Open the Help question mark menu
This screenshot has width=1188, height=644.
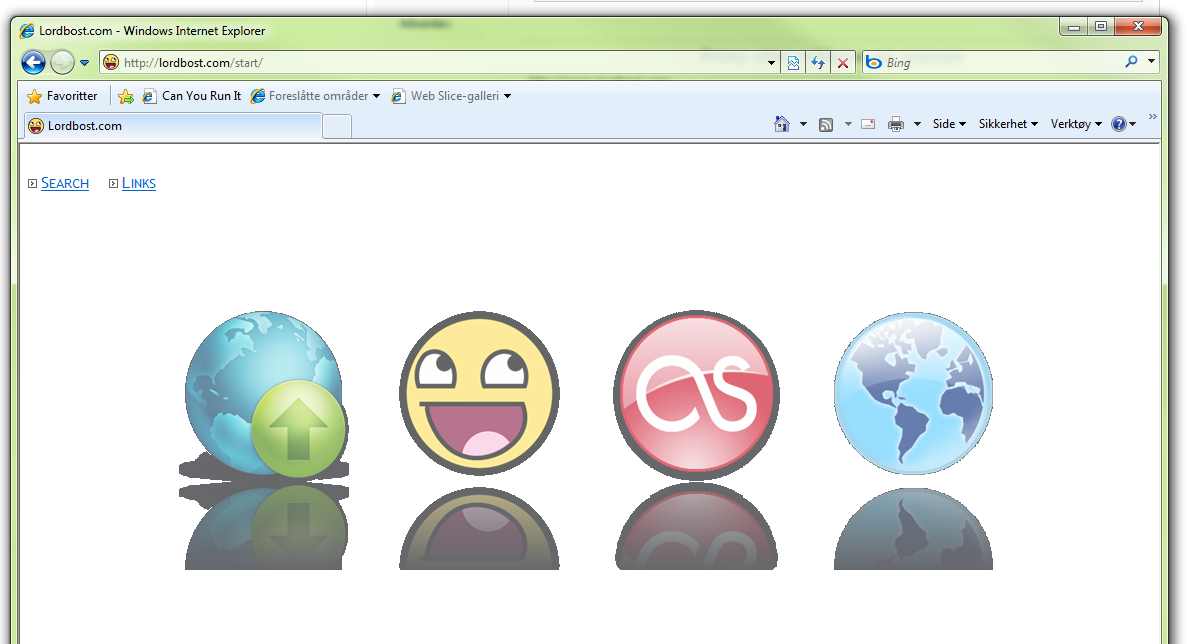click(x=1123, y=124)
